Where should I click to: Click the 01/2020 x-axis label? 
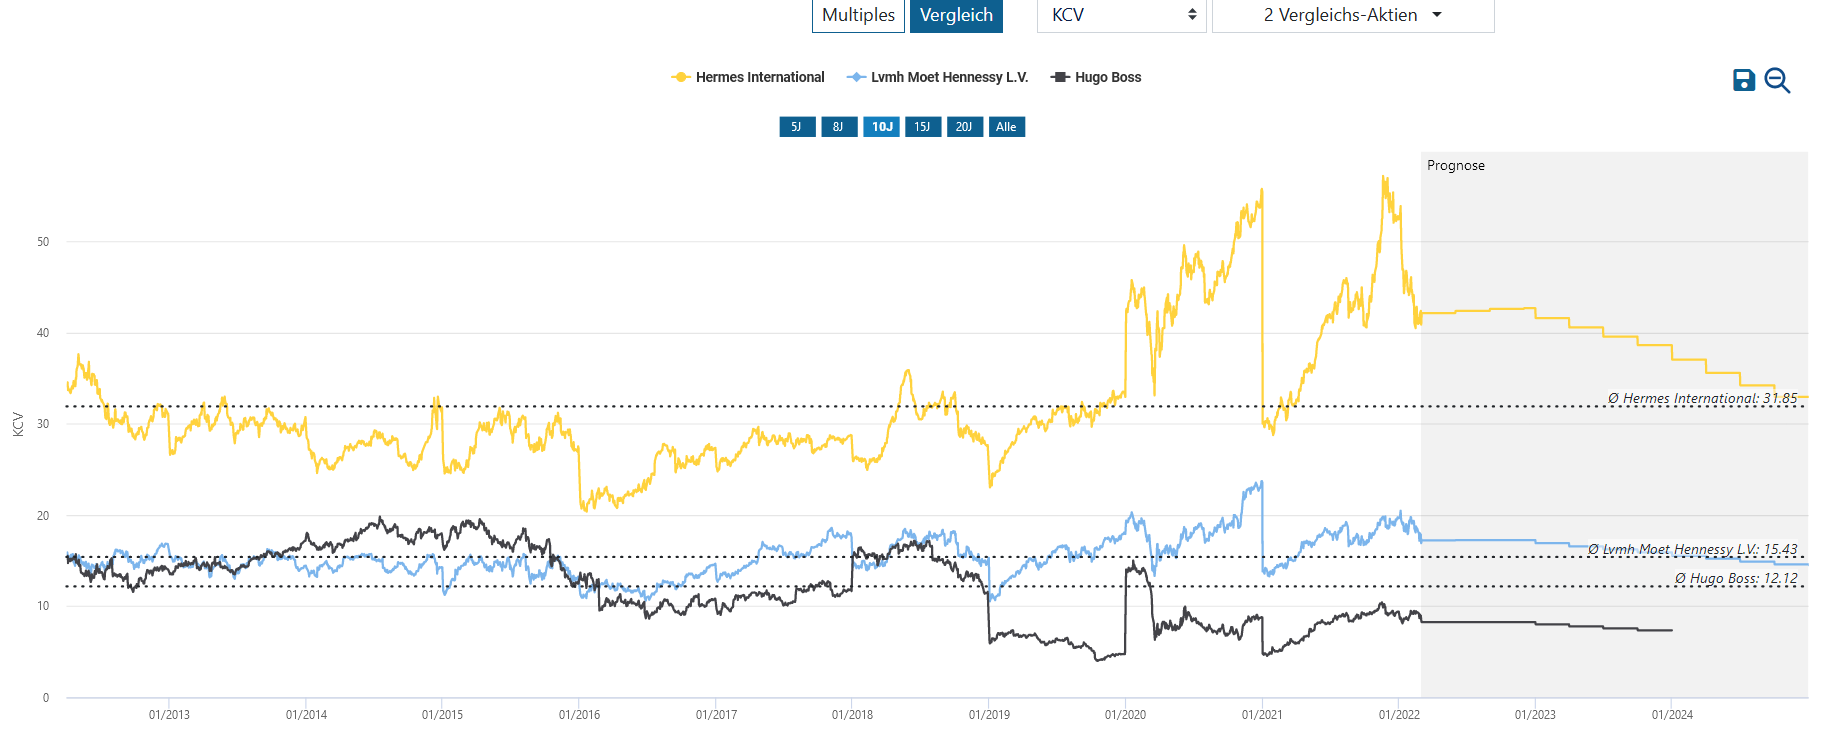pyautogui.click(x=1125, y=715)
